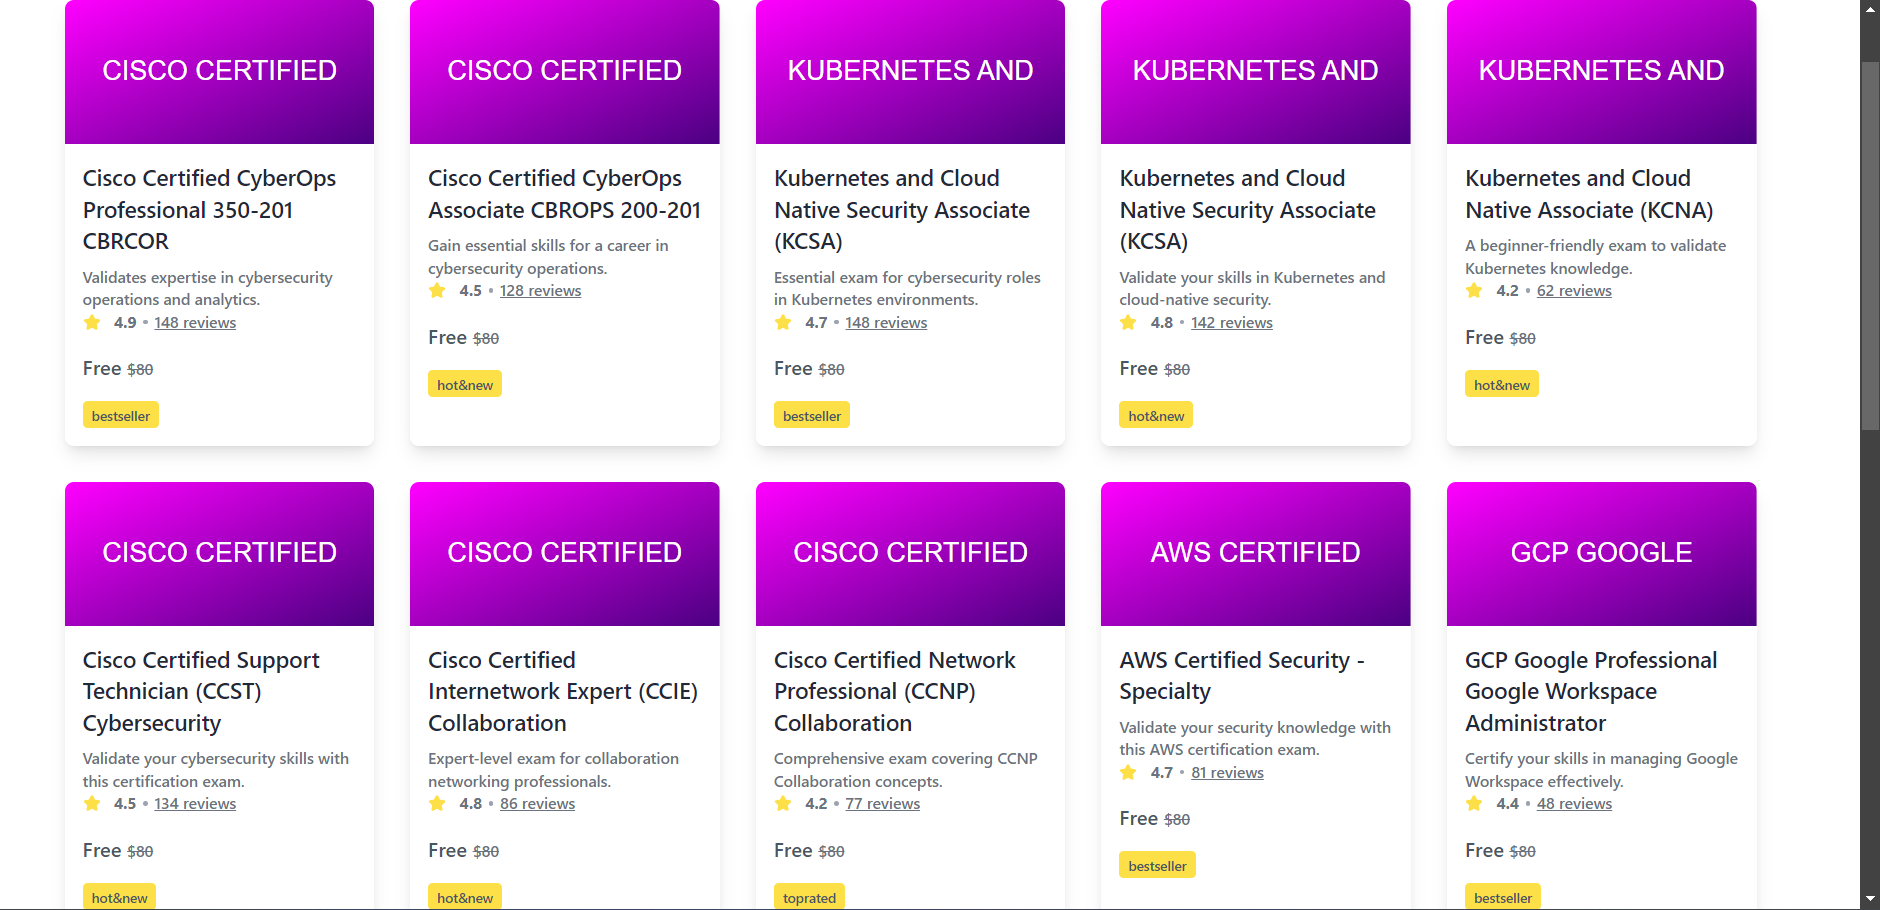1880x910 pixels.
Task: Click 'Validates expertise in cybersecurity operations' description
Action: pos(207,288)
